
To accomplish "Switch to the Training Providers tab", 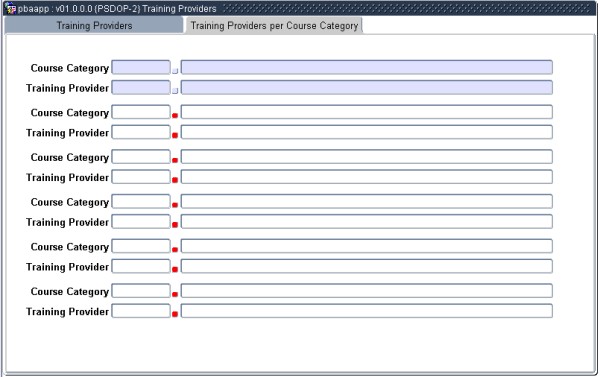I will pos(94,26).
